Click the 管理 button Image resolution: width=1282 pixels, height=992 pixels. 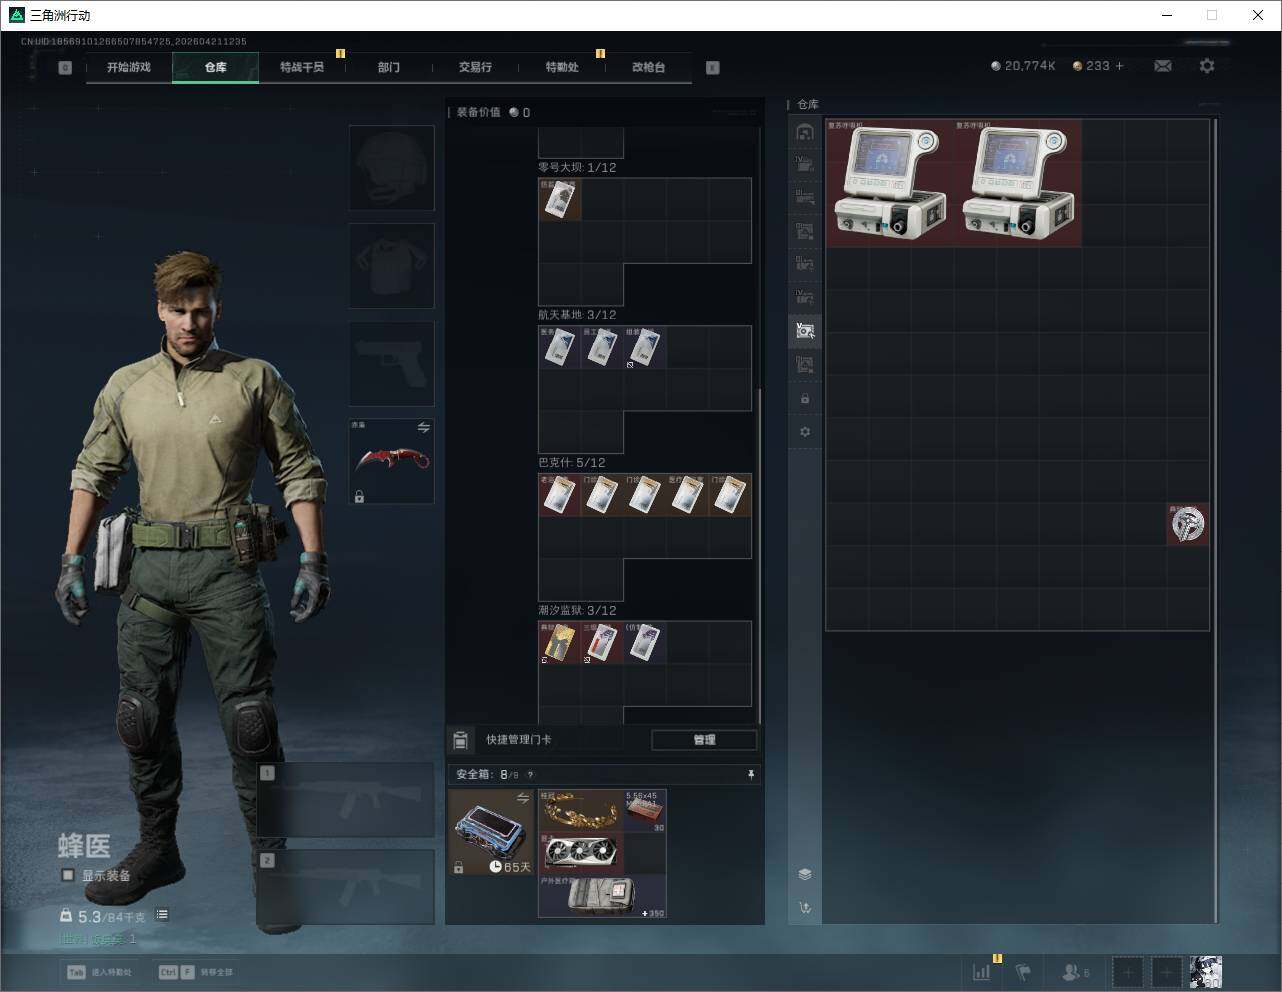point(704,740)
